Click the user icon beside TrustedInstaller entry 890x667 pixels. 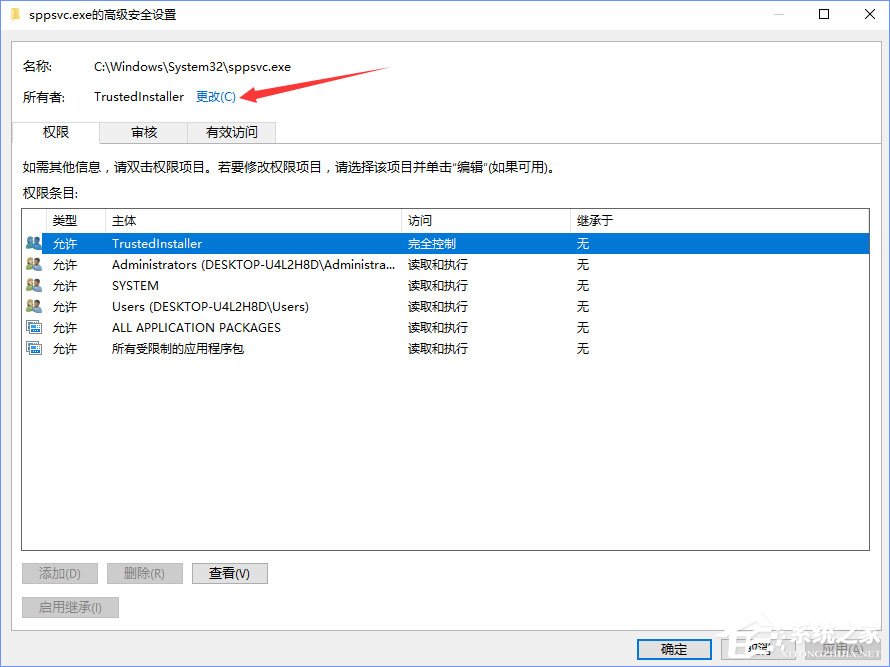[33, 243]
